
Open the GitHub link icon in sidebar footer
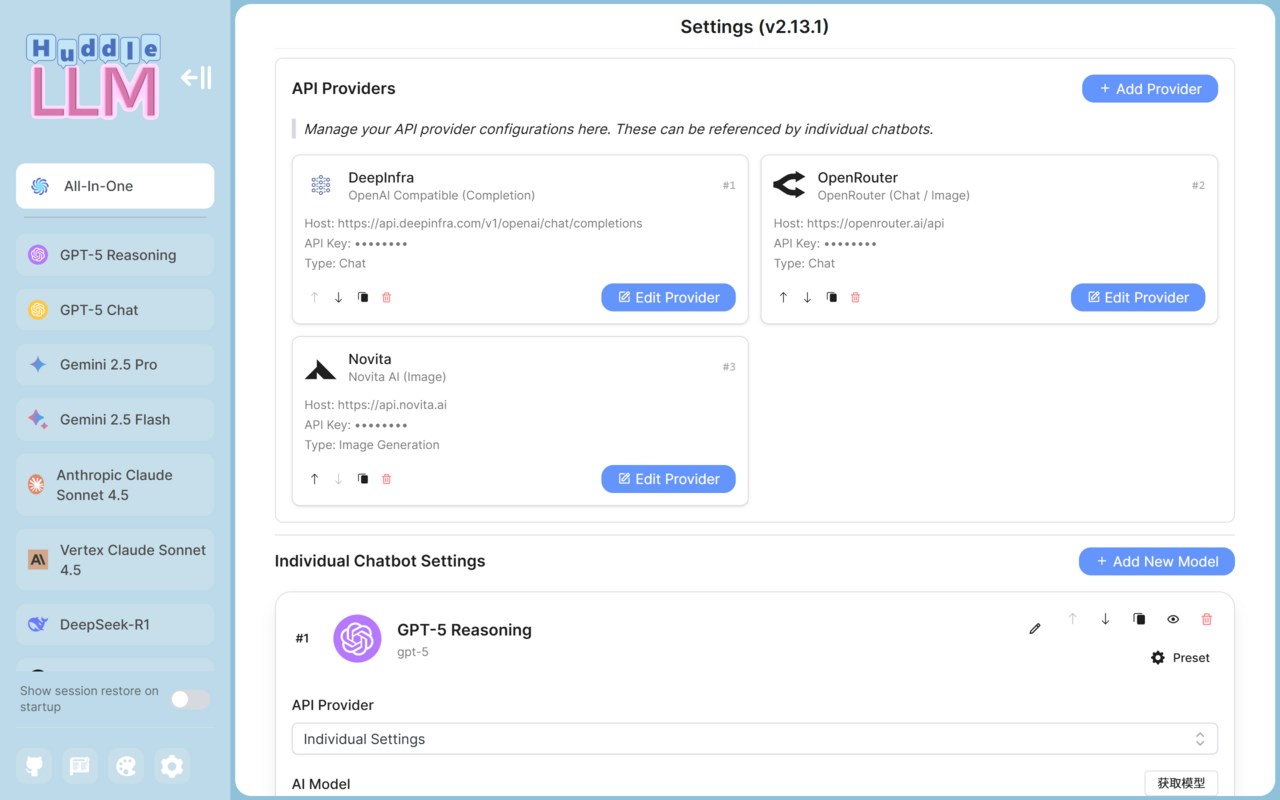[x=34, y=766]
